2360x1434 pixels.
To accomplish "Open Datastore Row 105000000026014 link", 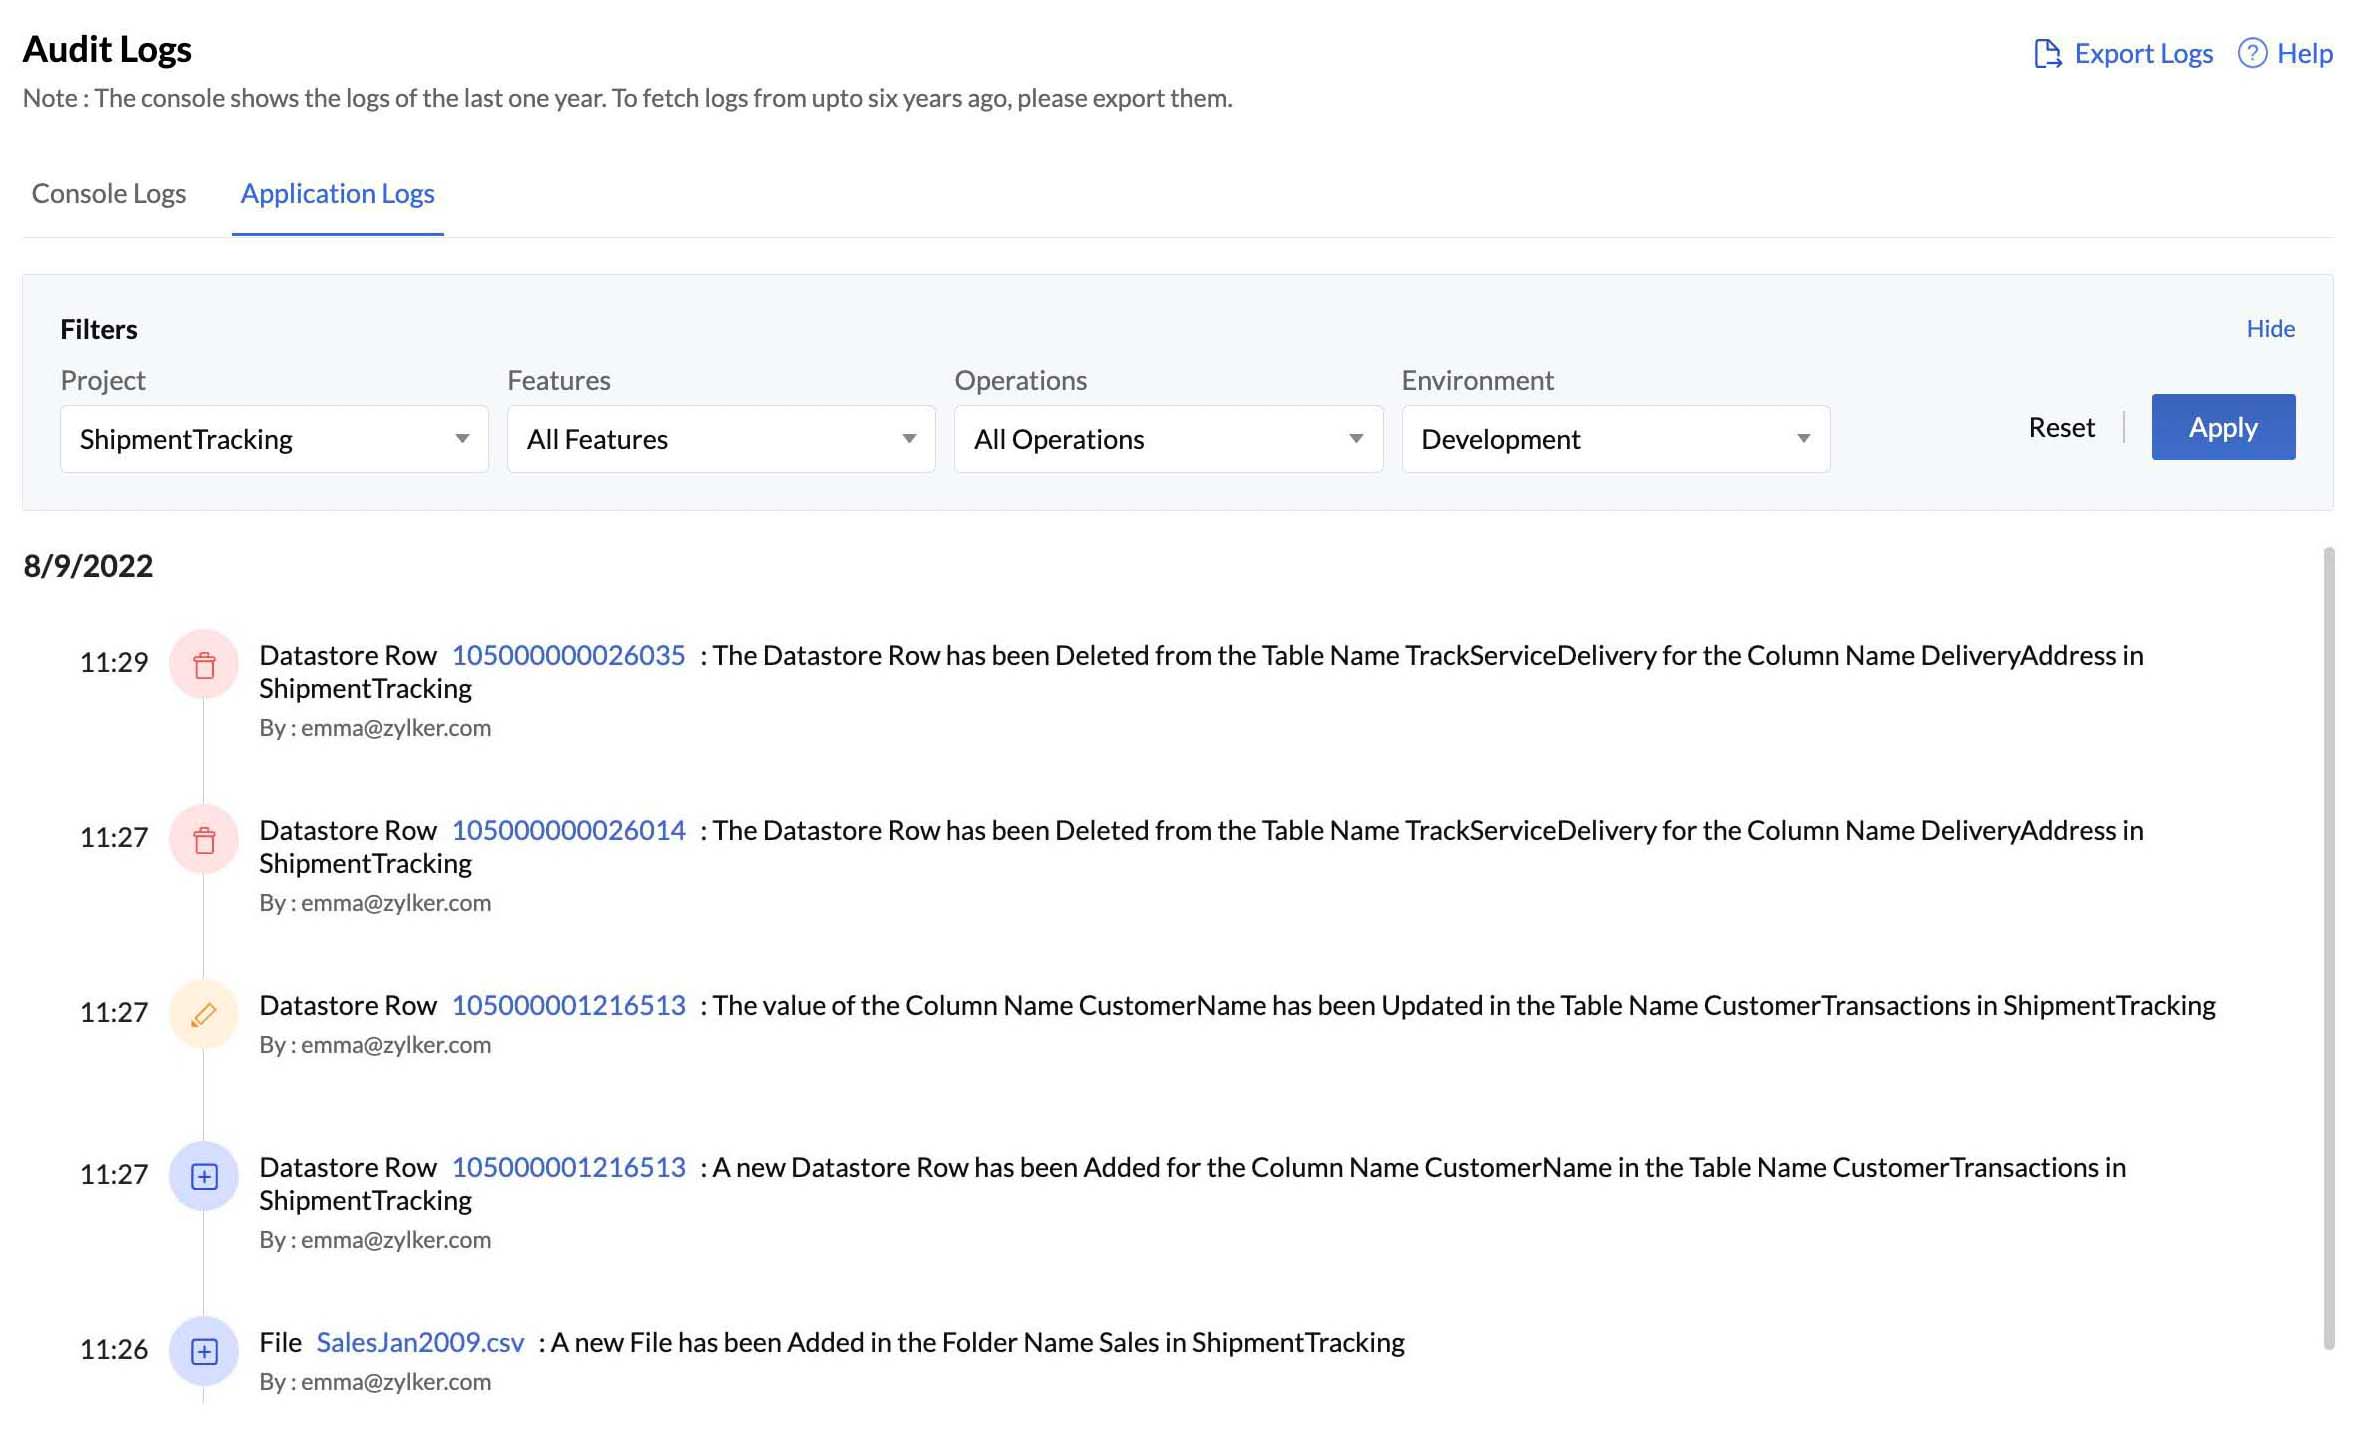I will [x=568, y=830].
